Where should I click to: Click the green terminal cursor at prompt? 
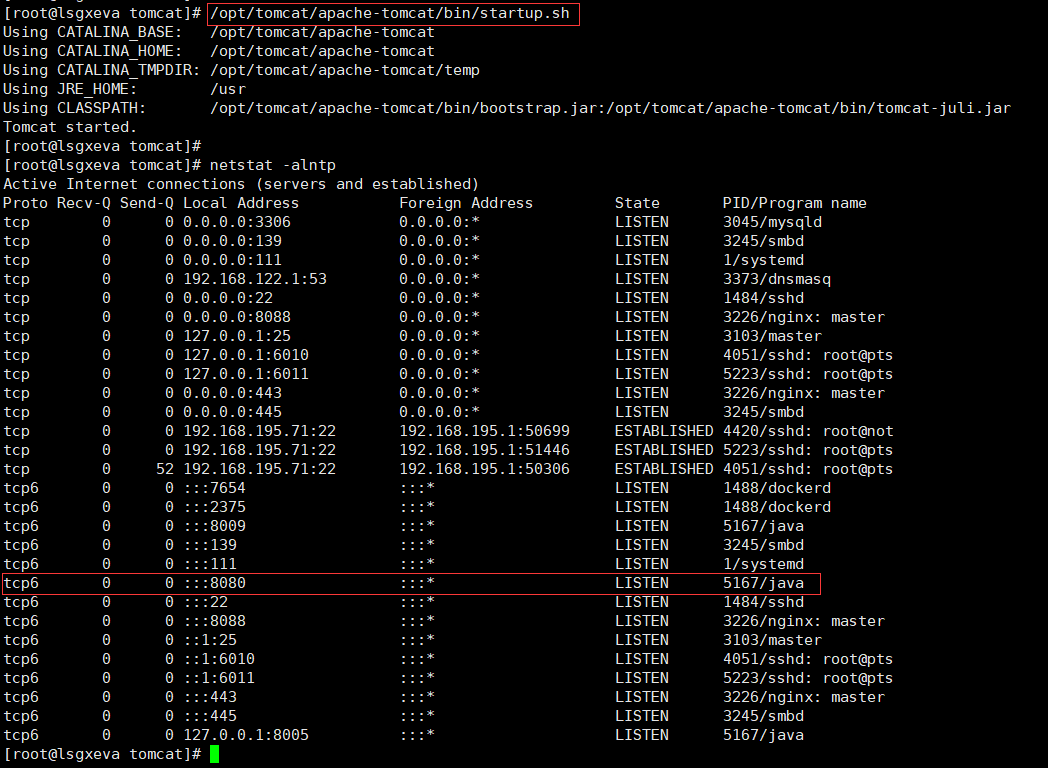215,755
